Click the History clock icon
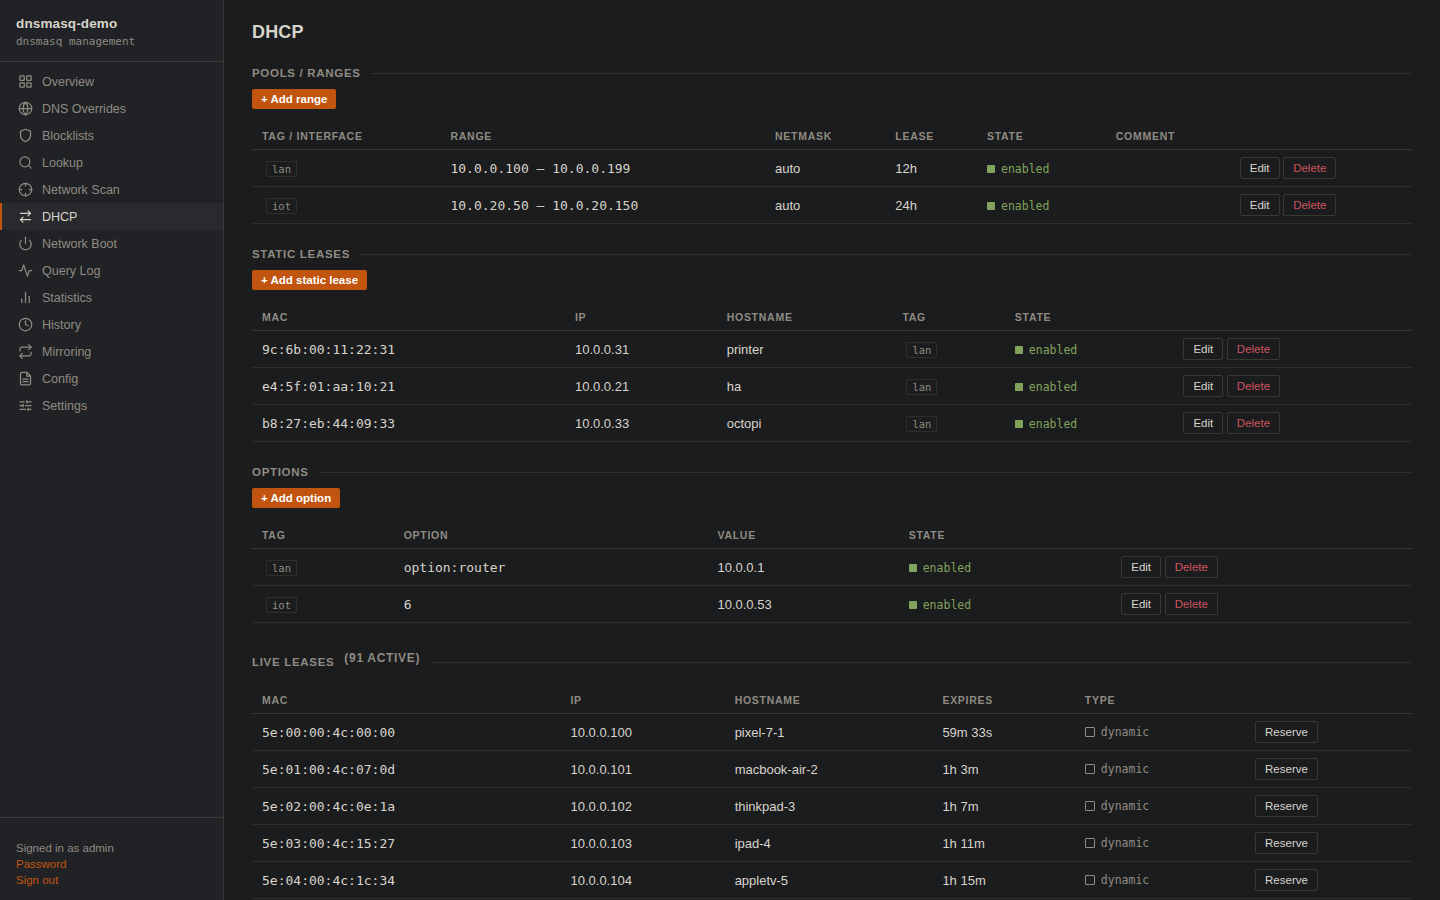Screen dimensions: 1440x900 (25, 325)
